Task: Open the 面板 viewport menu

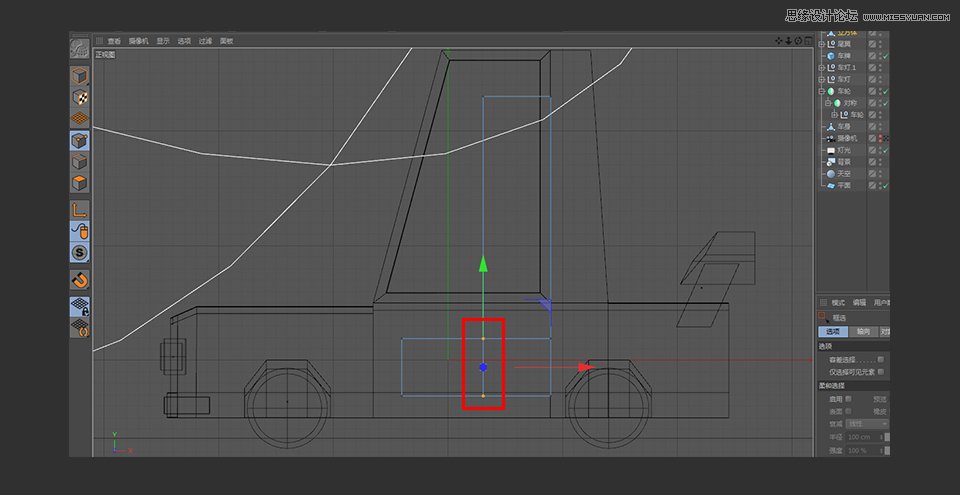Action: pyautogui.click(x=227, y=41)
